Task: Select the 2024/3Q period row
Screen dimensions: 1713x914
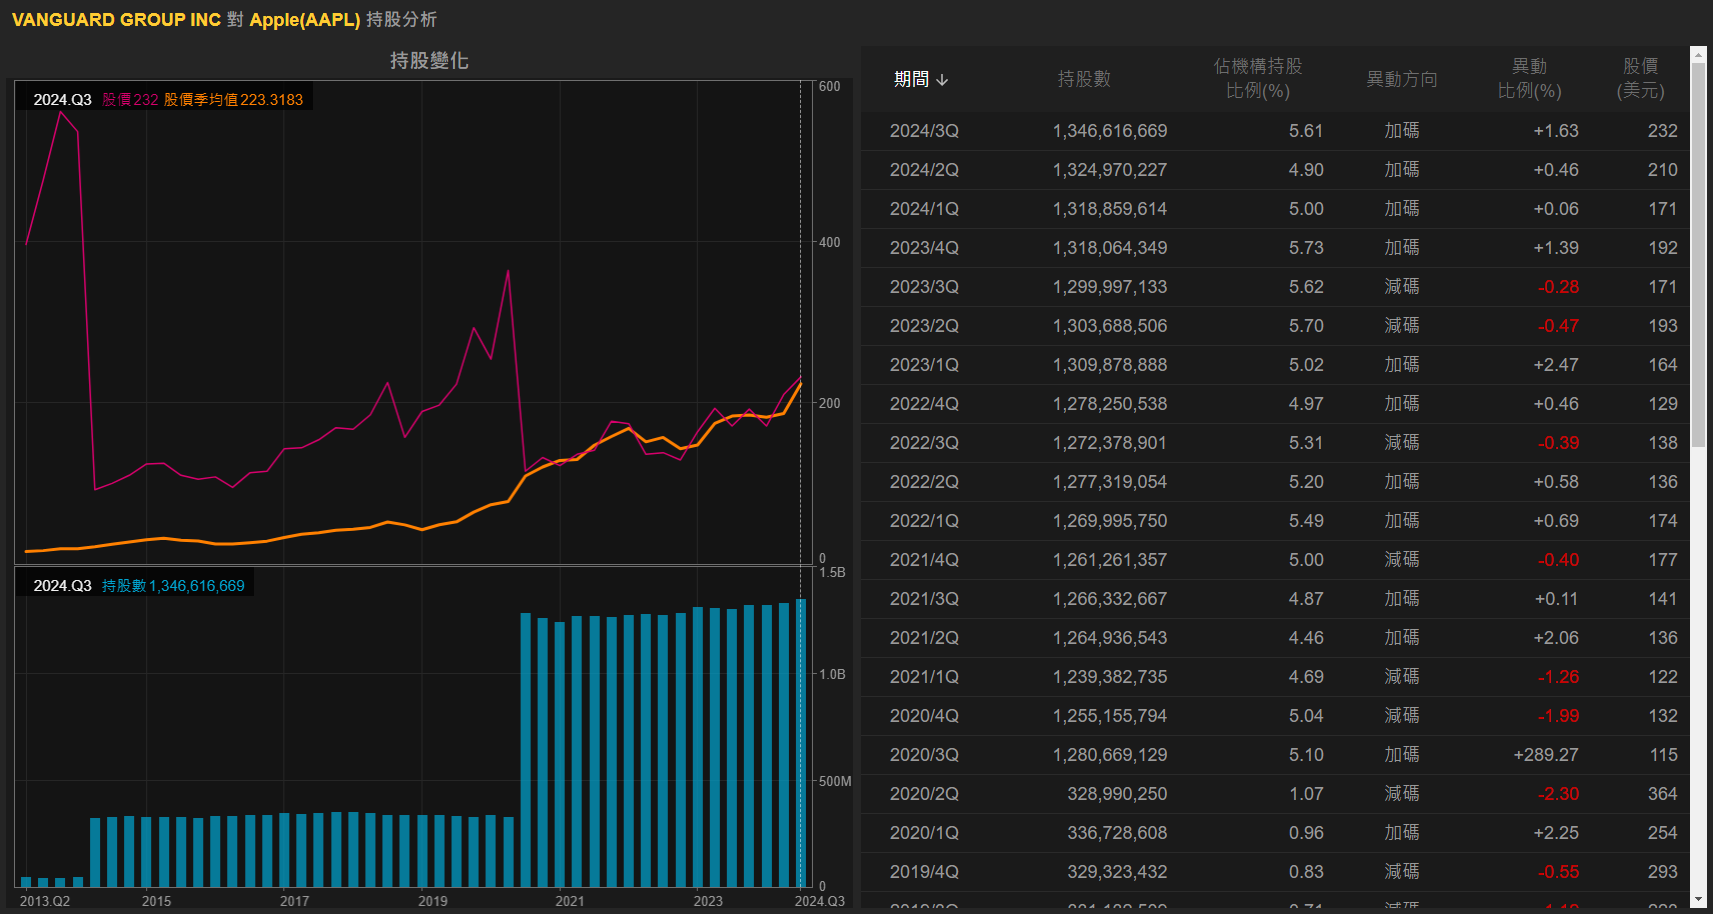Action: [1275, 131]
